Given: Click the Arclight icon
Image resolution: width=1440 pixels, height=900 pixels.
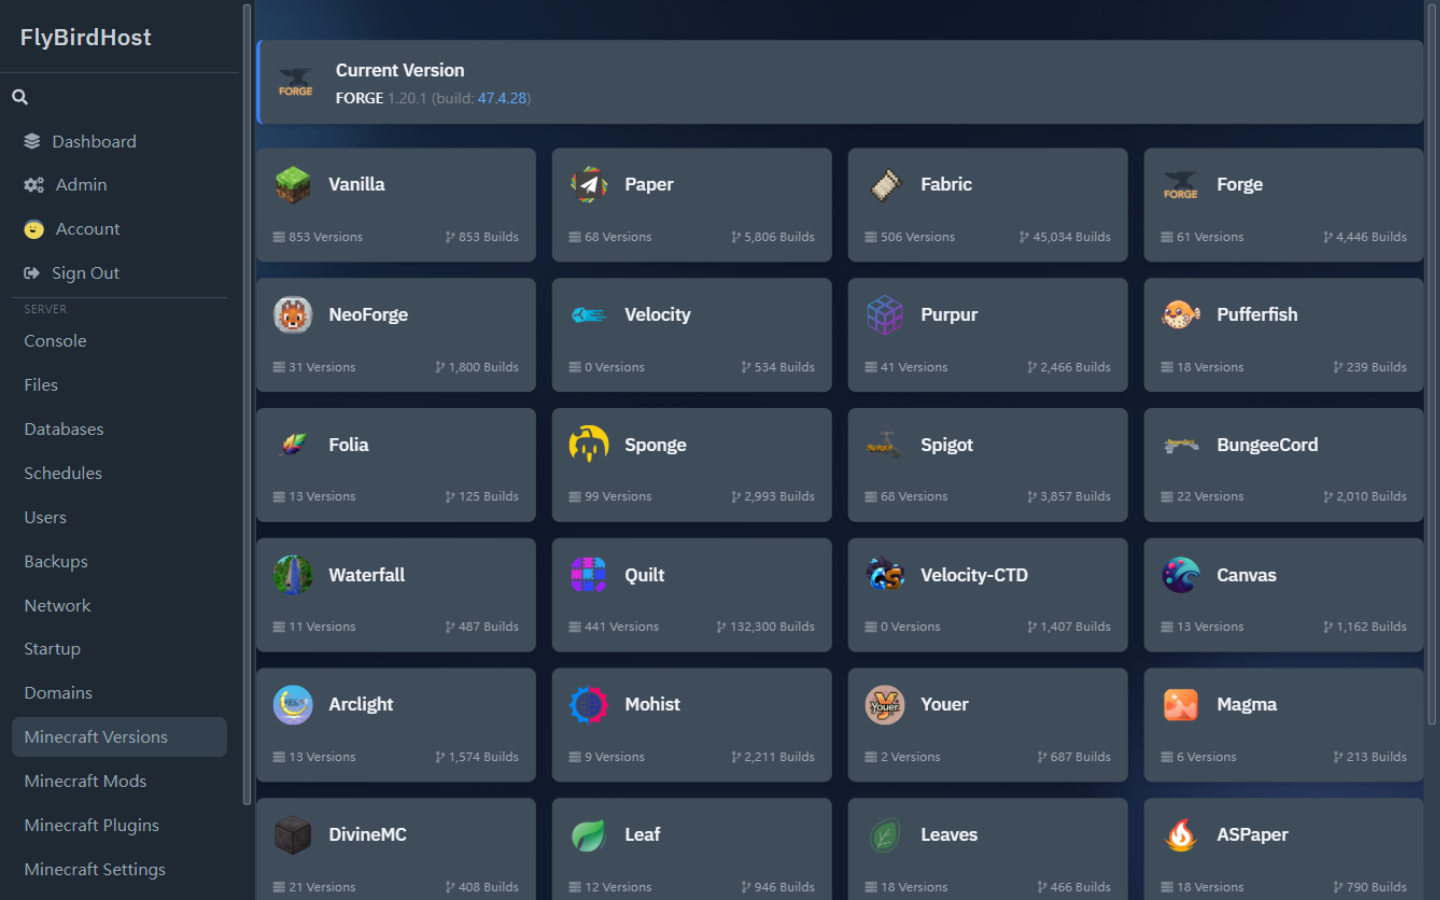Looking at the screenshot, I should point(293,705).
